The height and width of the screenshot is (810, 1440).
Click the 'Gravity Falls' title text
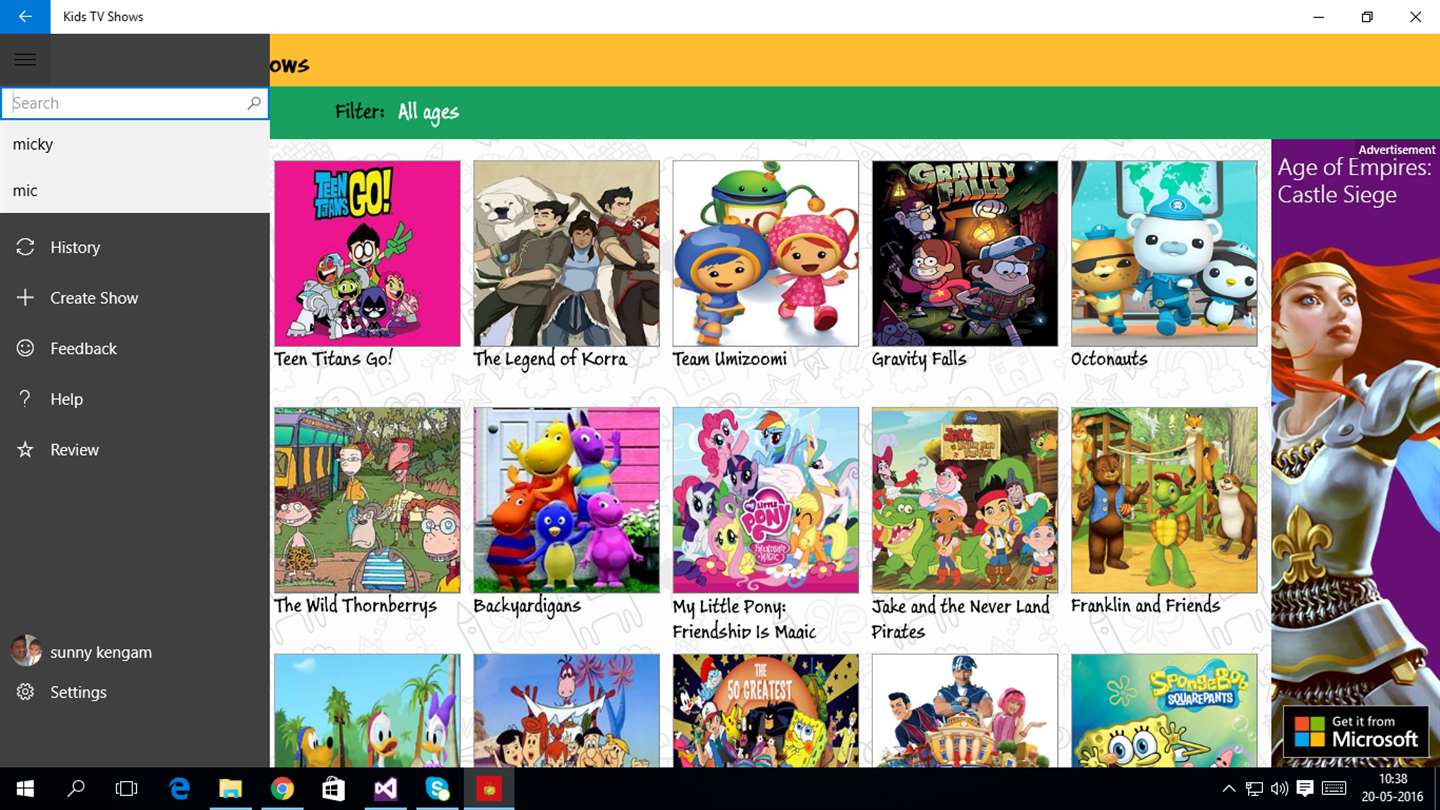[x=919, y=359]
